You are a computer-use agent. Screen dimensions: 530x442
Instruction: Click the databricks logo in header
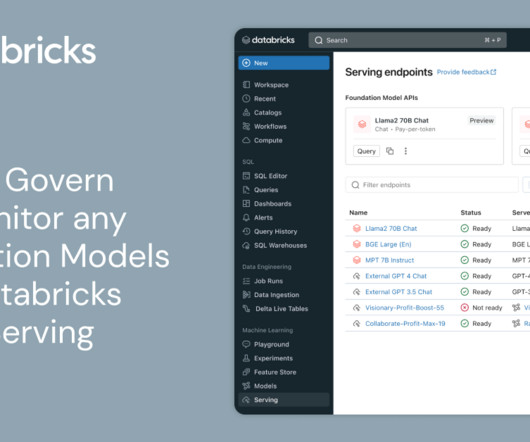pos(268,40)
